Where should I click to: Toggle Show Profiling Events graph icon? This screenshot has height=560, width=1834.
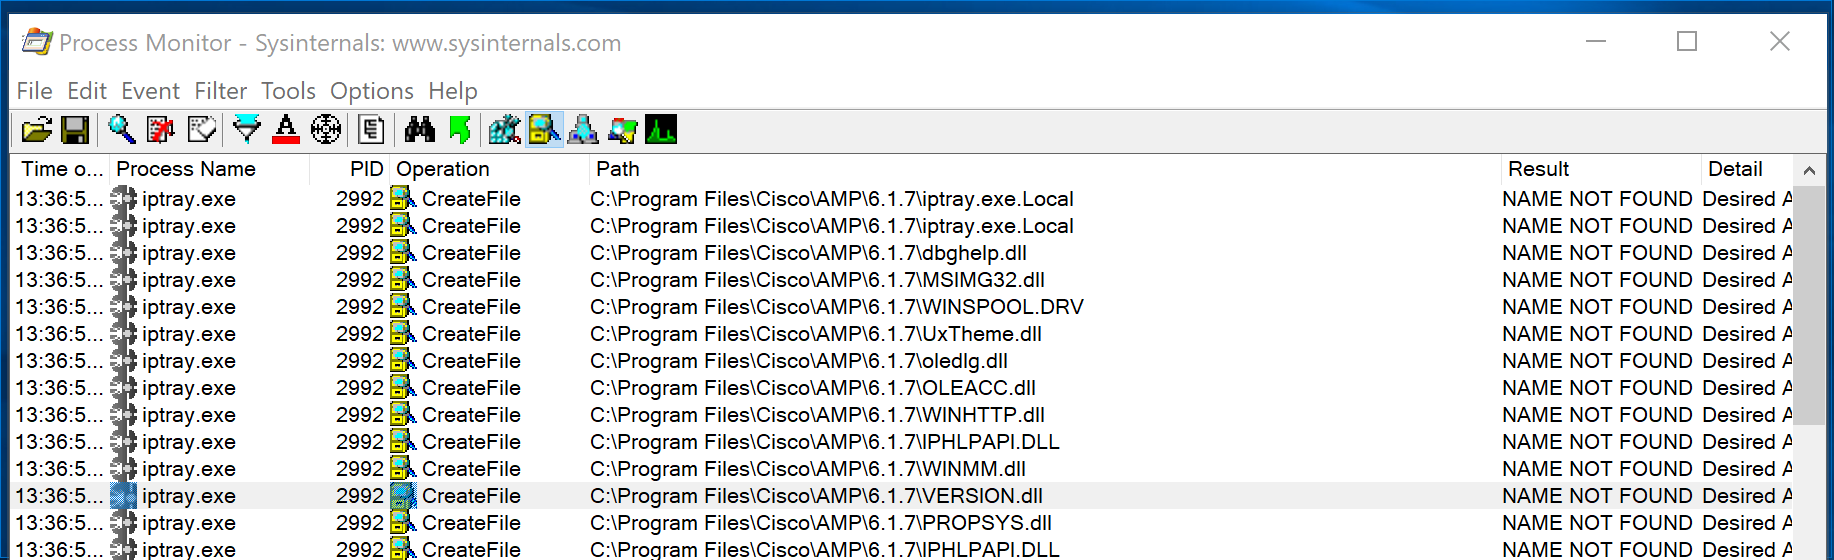pos(661,129)
